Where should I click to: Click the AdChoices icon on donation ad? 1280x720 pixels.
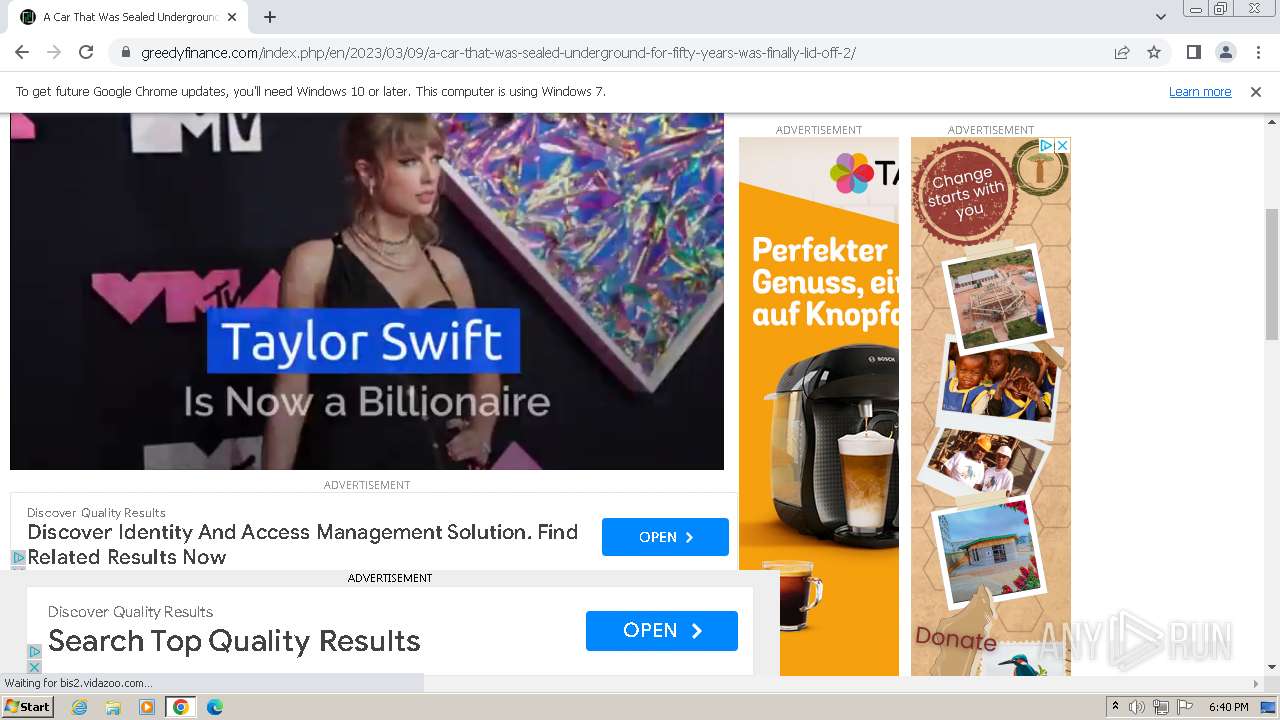click(x=1046, y=145)
